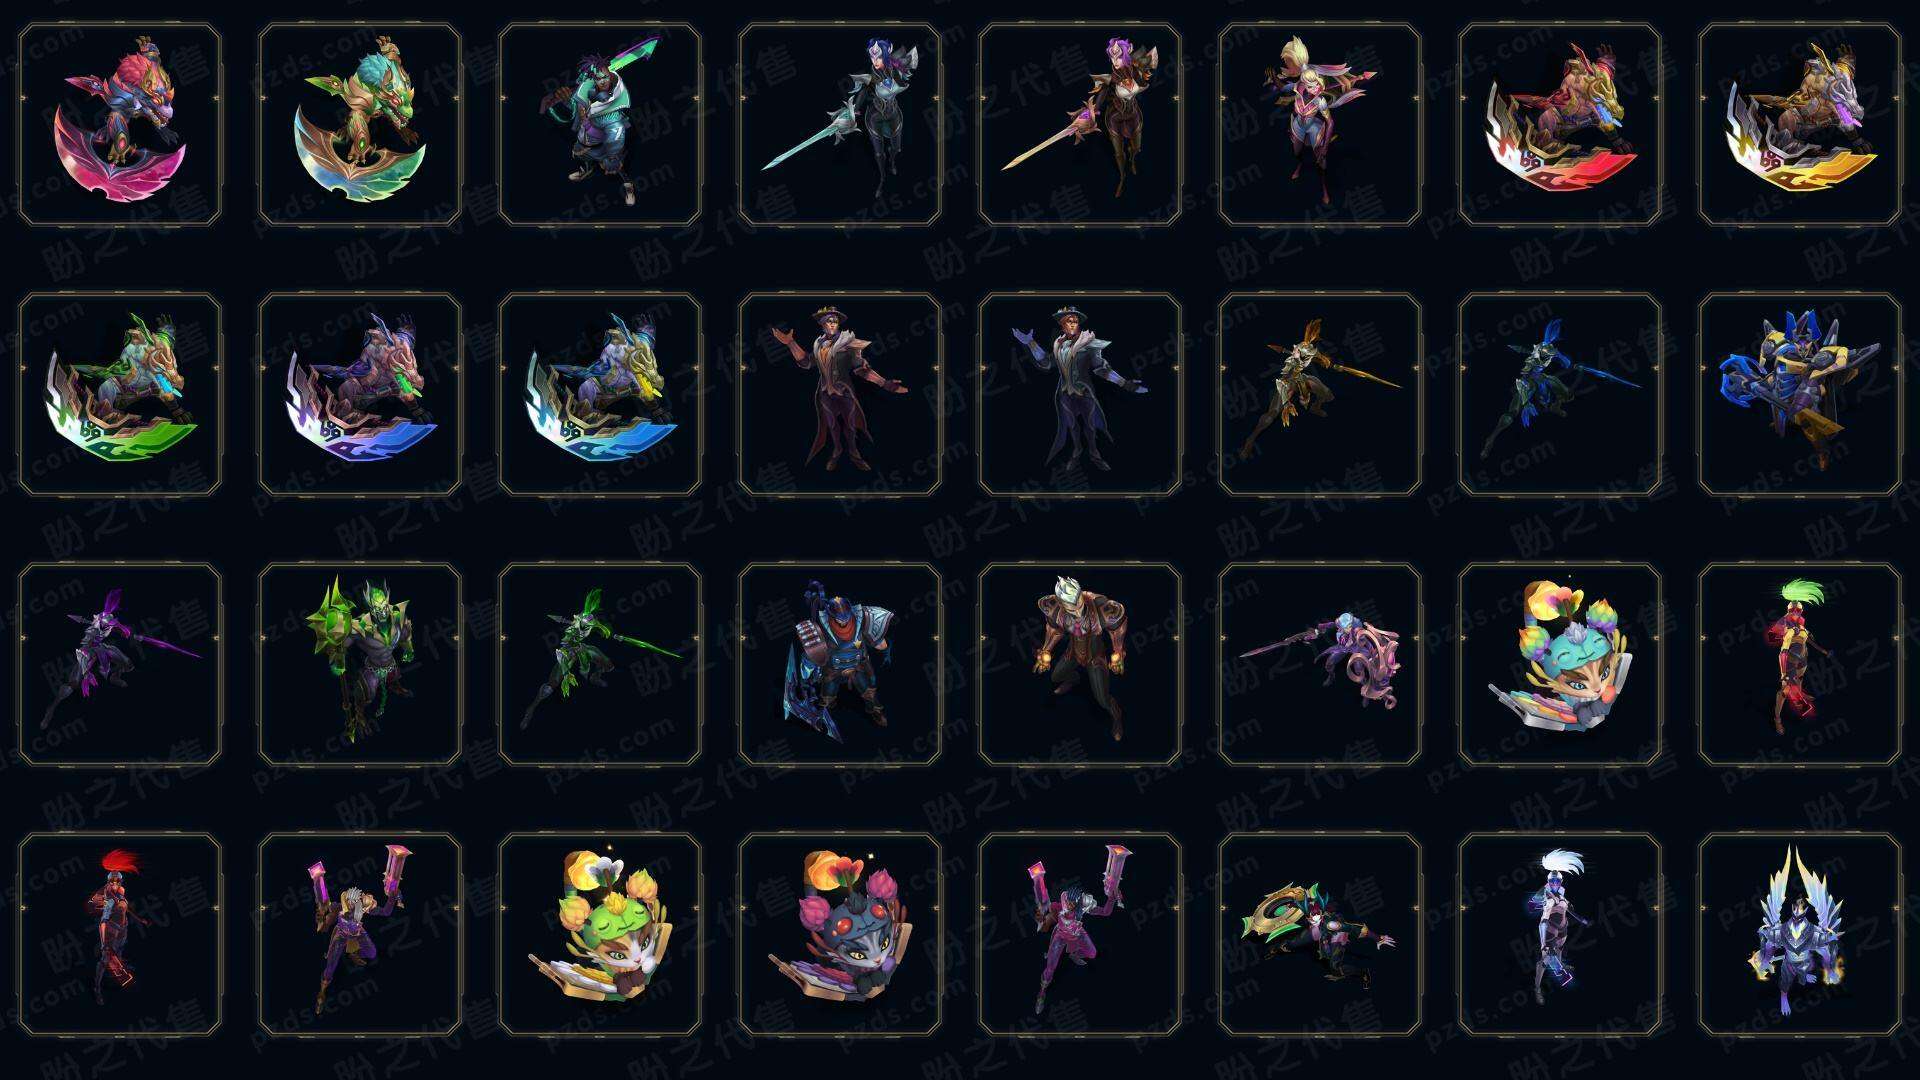
Task: Click the golden spear-wielding leaping character
Action: (1320, 394)
